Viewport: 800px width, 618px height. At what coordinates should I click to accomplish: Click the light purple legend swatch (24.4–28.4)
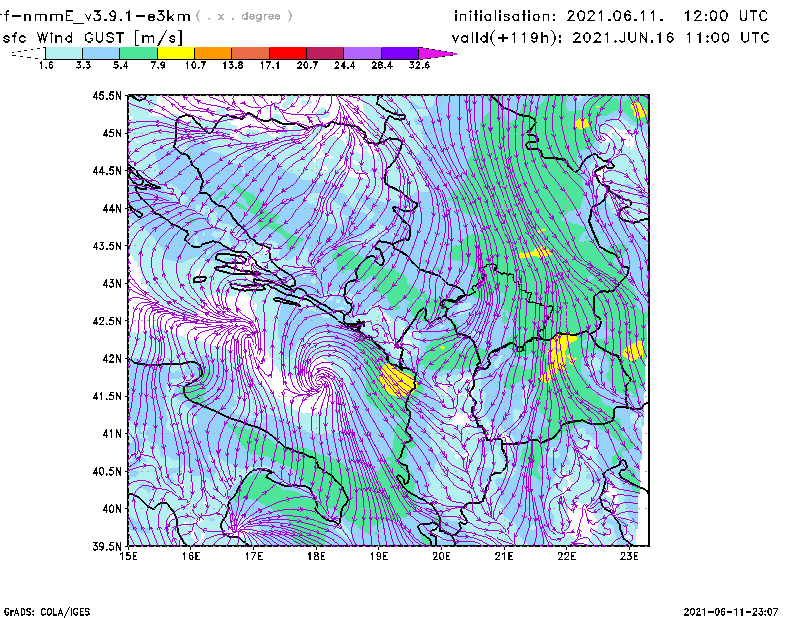(x=362, y=53)
